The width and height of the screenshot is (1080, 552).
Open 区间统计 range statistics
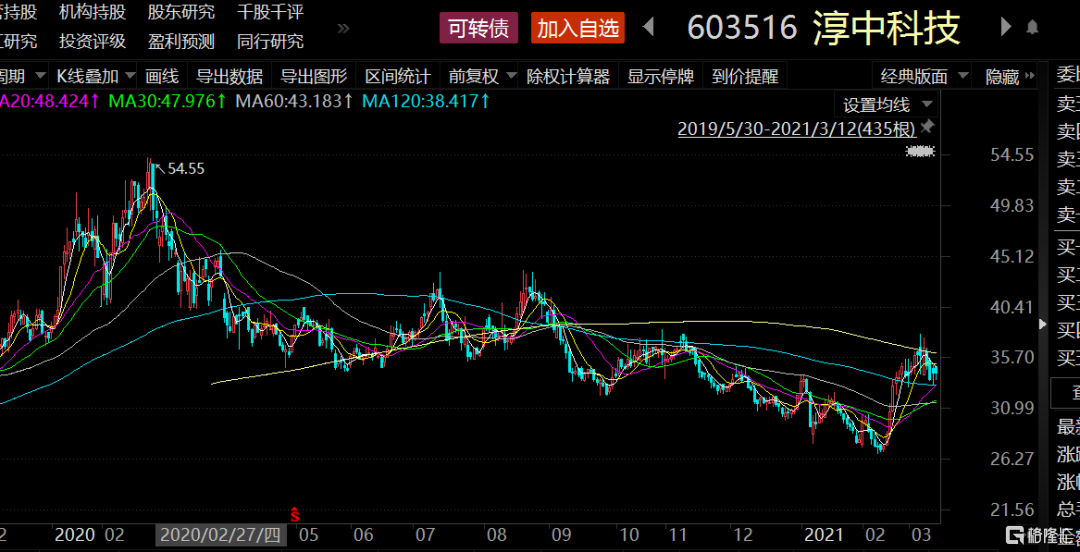(398, 76)
